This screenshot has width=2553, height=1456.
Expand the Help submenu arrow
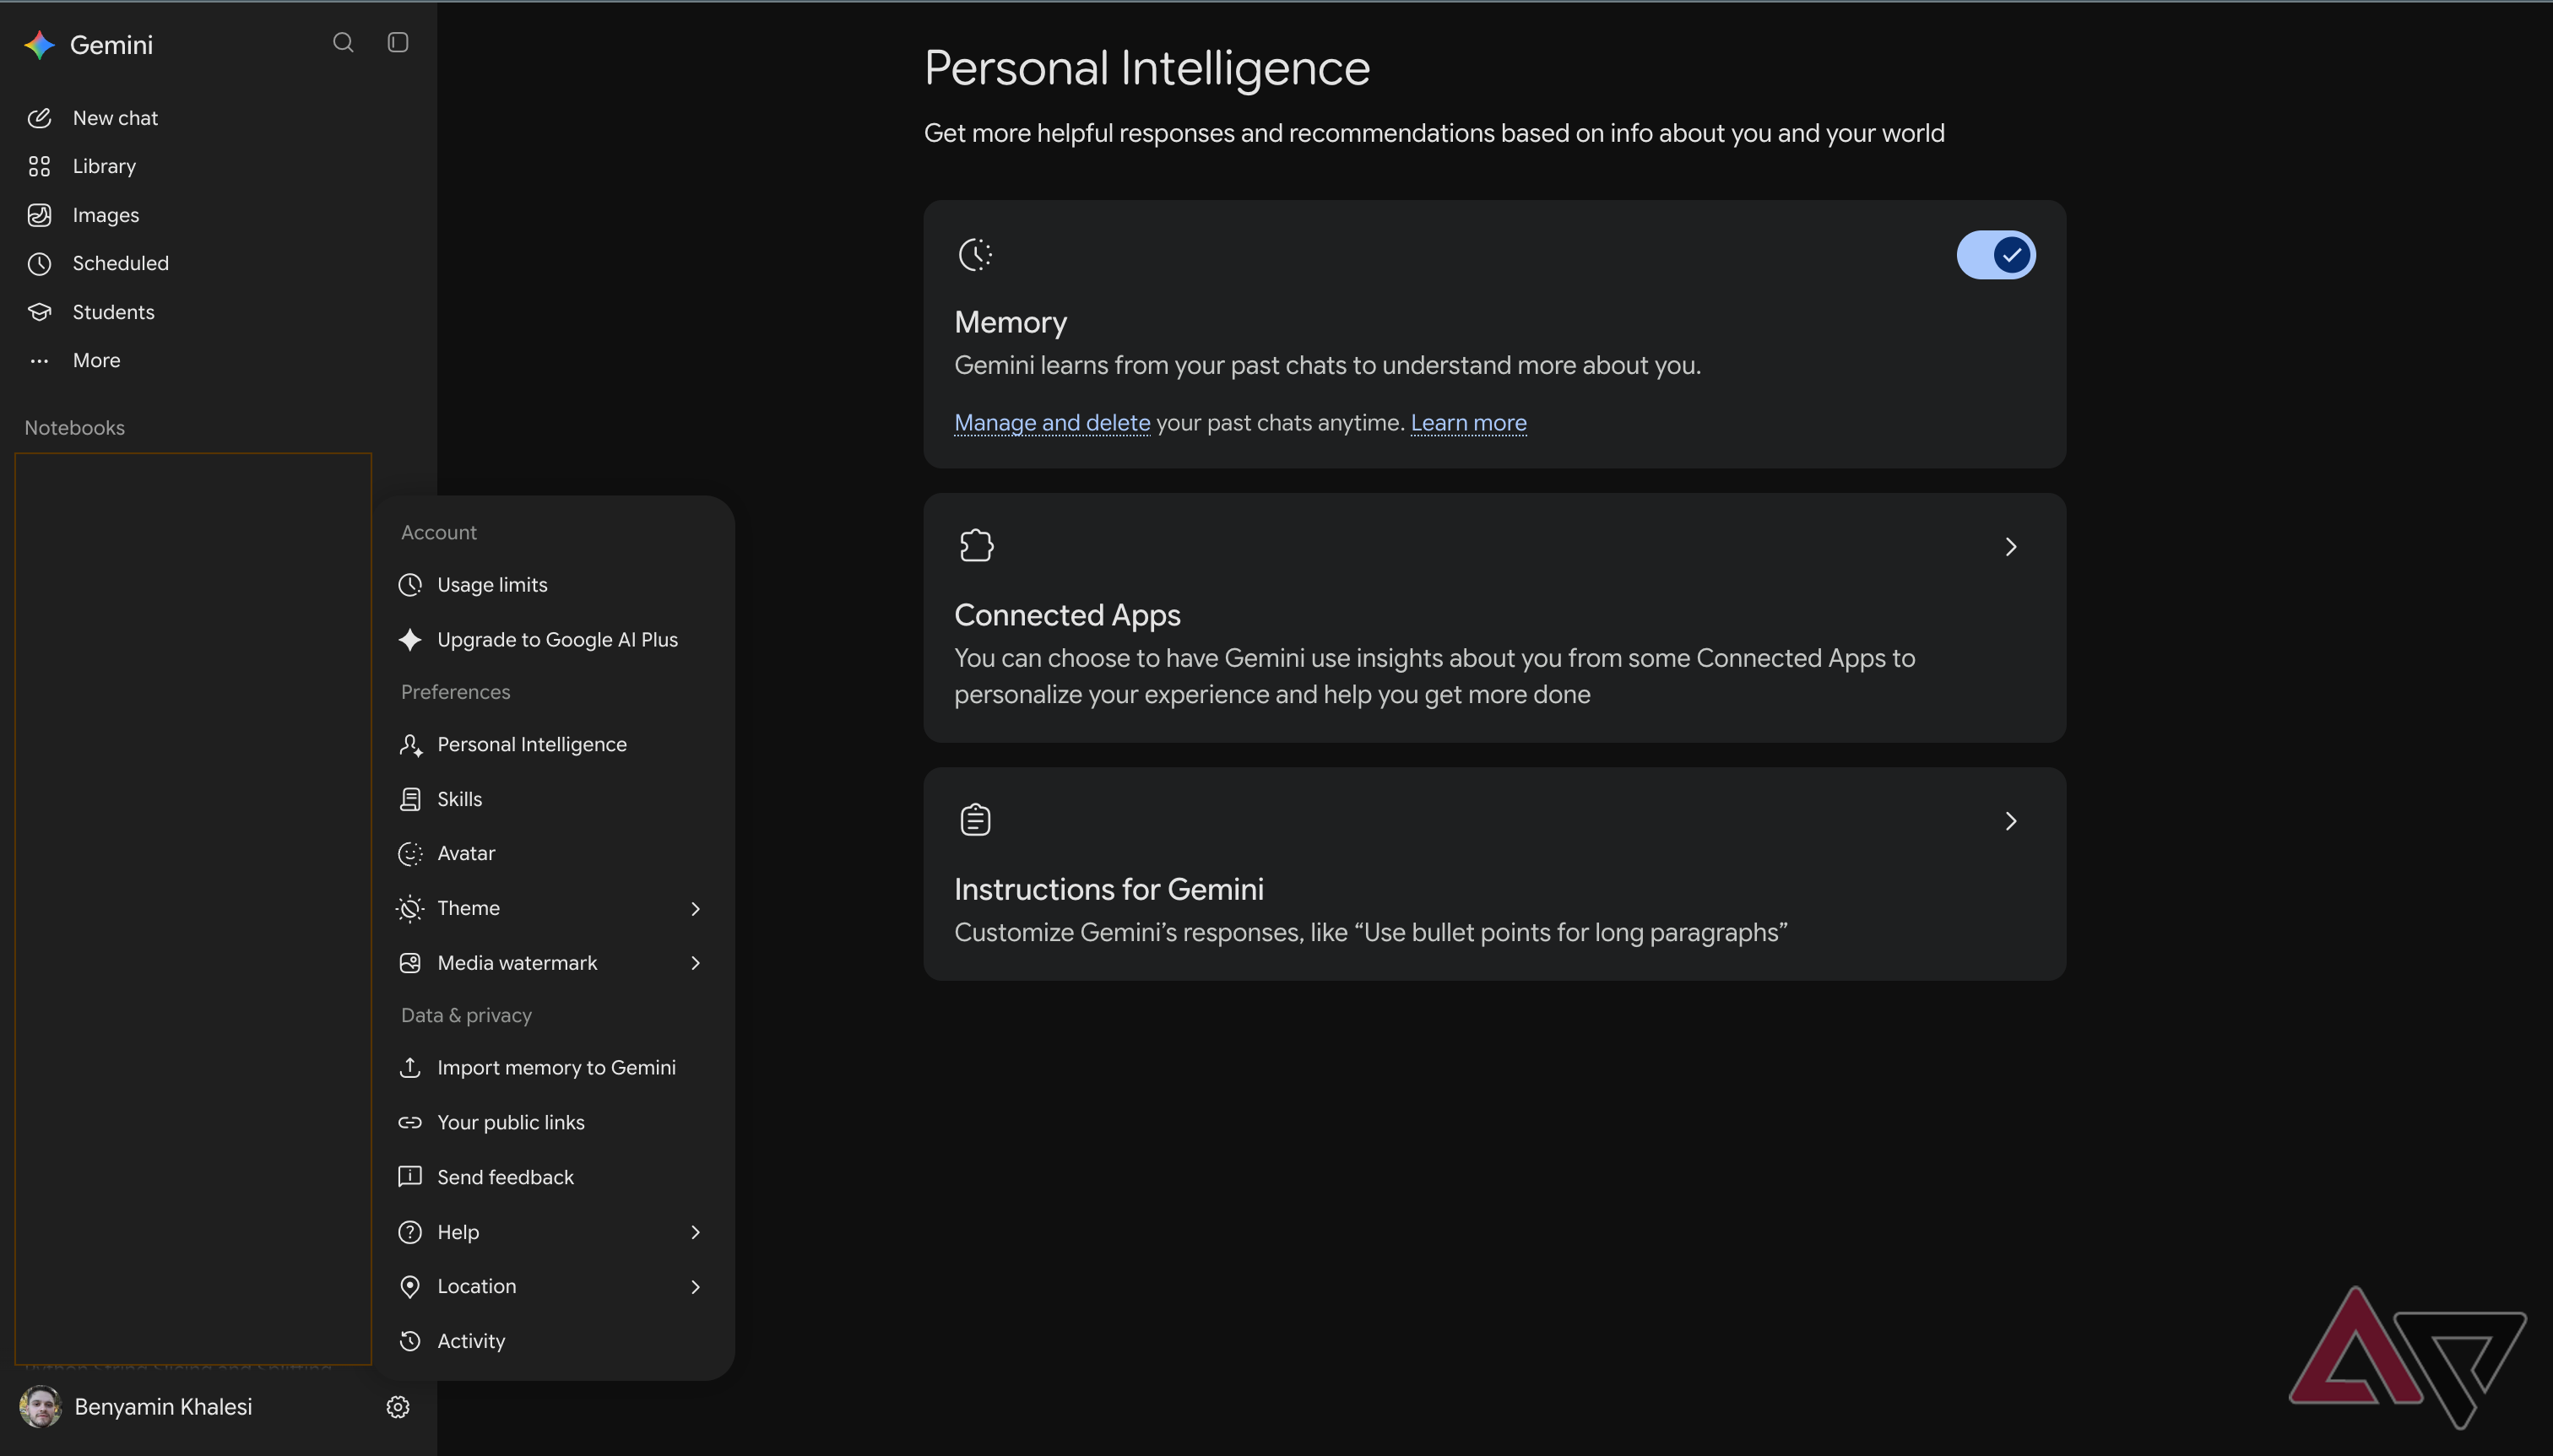tap(696, 1232)
